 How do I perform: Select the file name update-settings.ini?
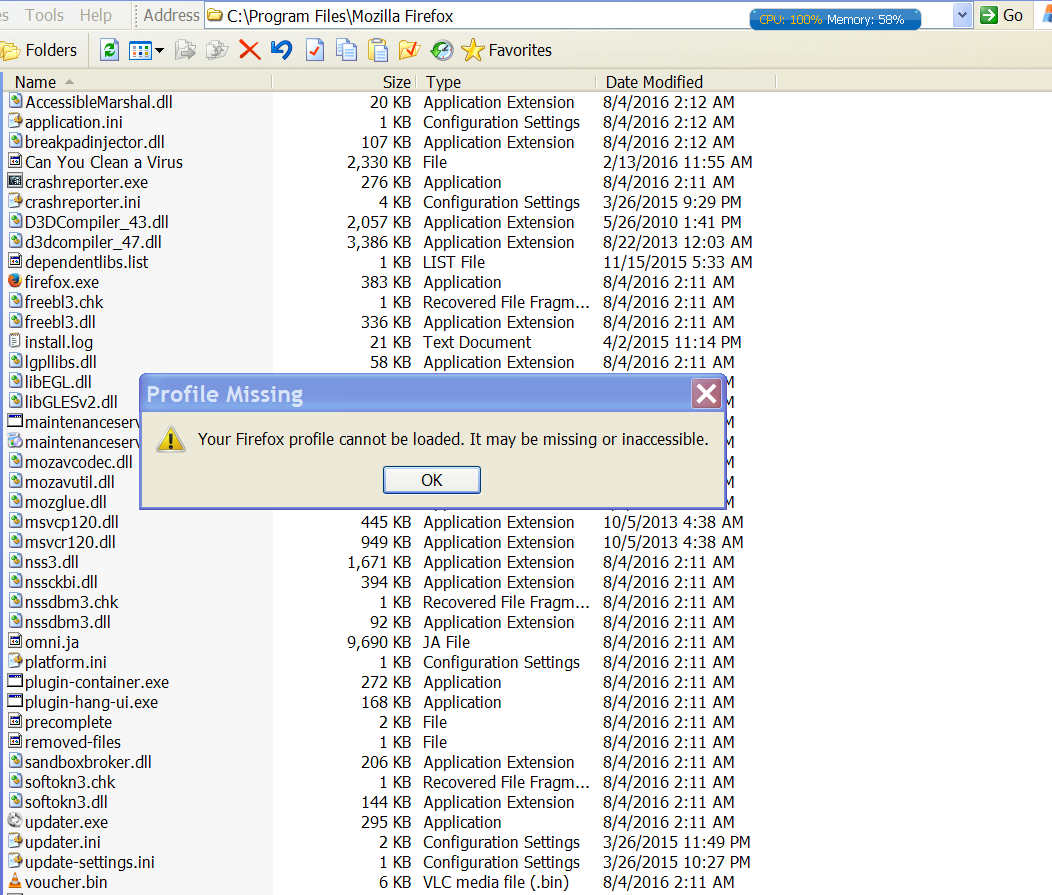pyautogui.click(x=89, y=862)
